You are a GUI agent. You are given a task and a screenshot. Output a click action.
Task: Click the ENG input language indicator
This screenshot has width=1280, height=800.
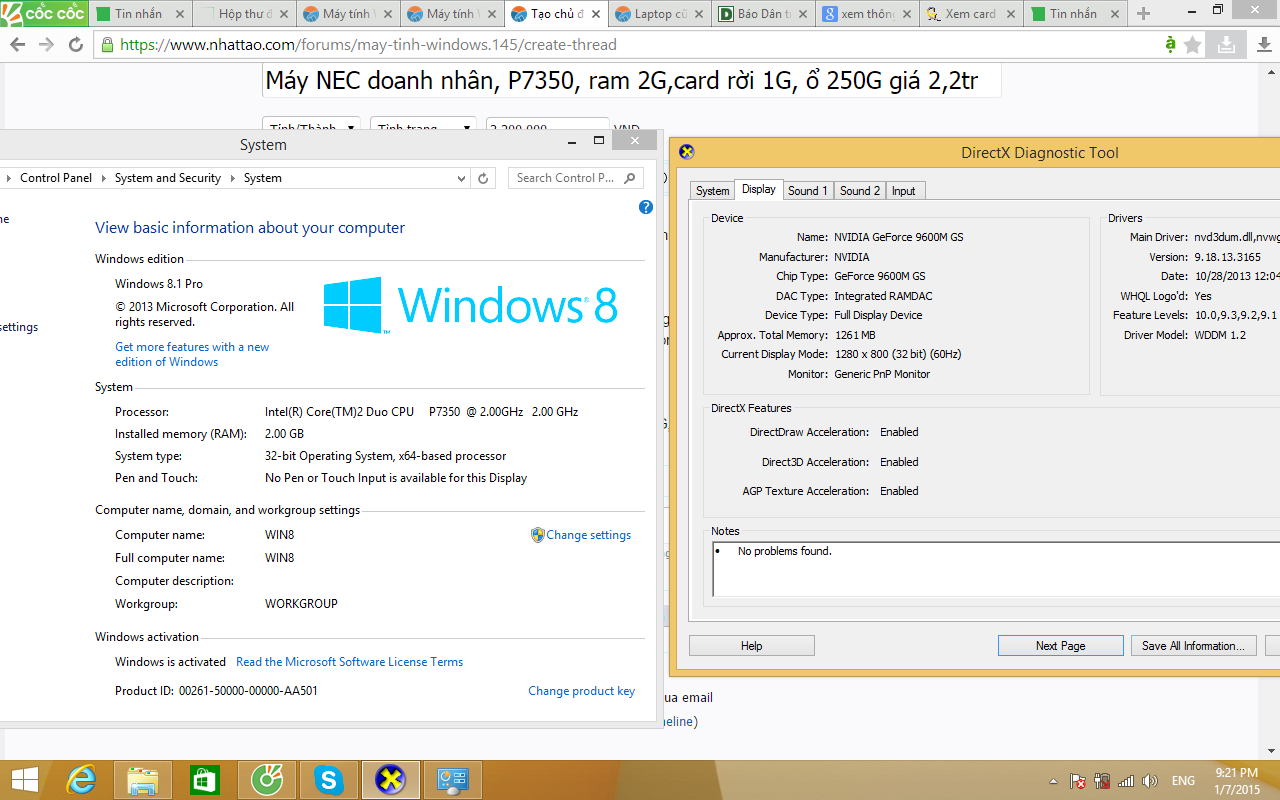click(1183, 781)
